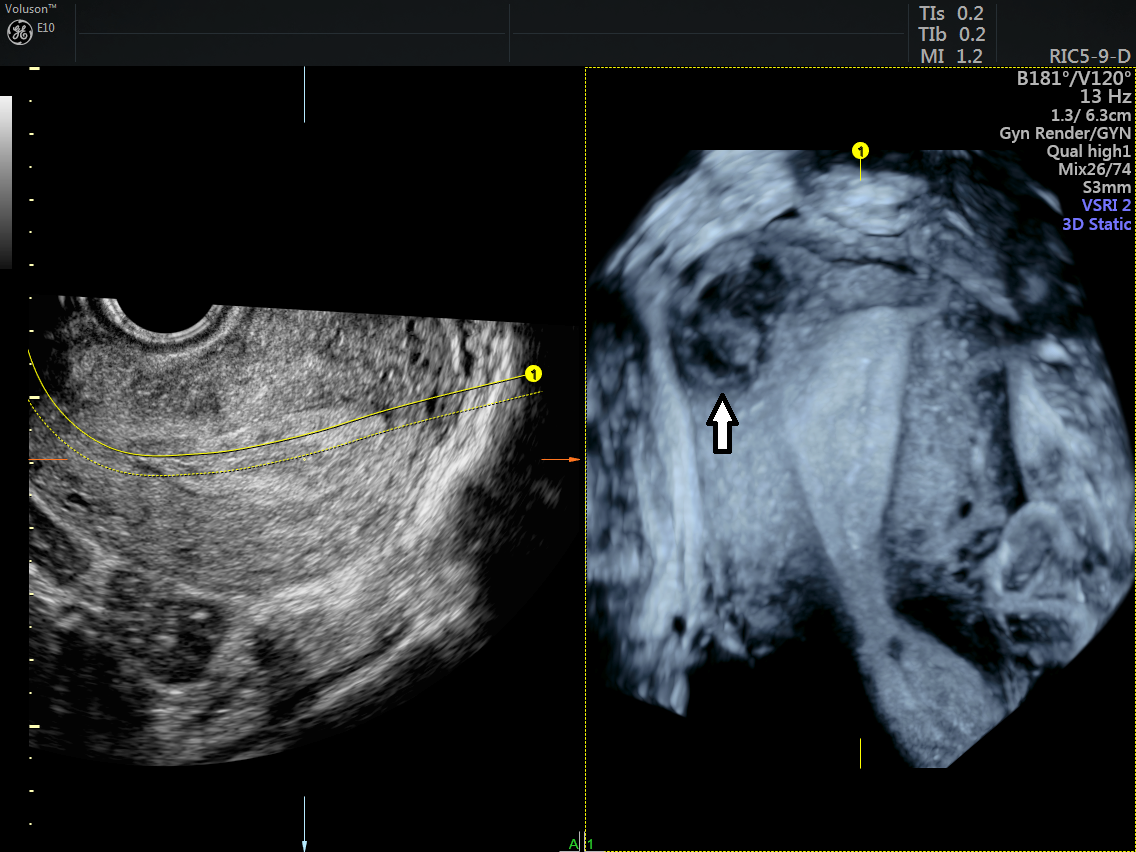1136x852 pixels.
Task: Expand the Mix26/74 blending setting
Action: coord(1095,169)
